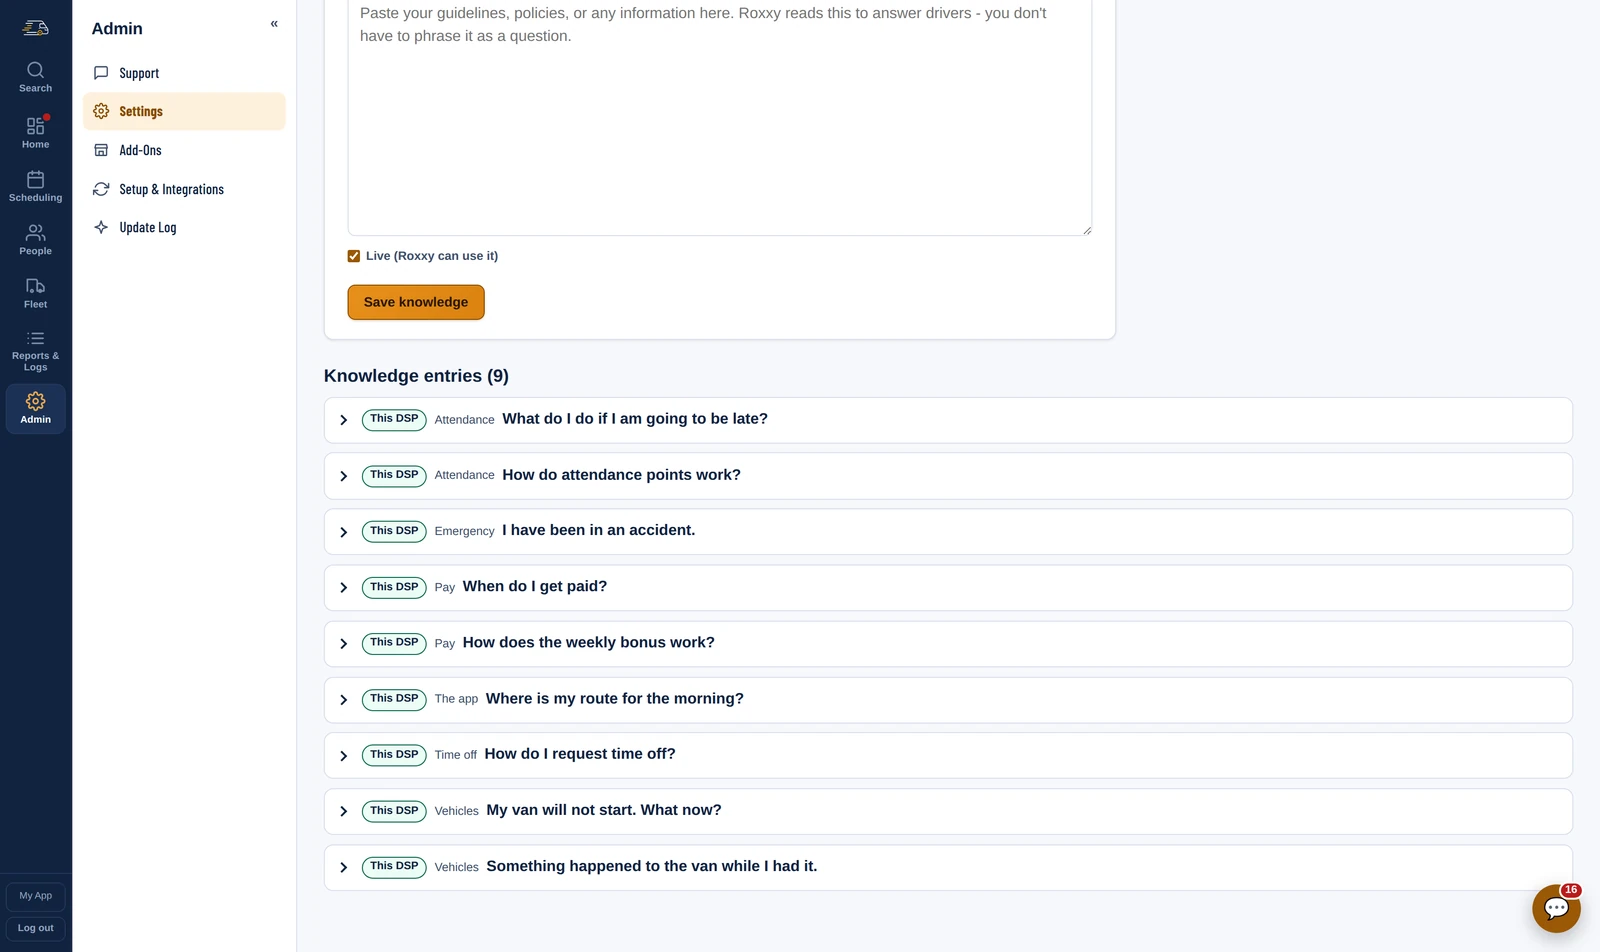The height and width of the screenshot is (952, 1600).
Task: Click 'The app' category label
Action: (456, 699)
